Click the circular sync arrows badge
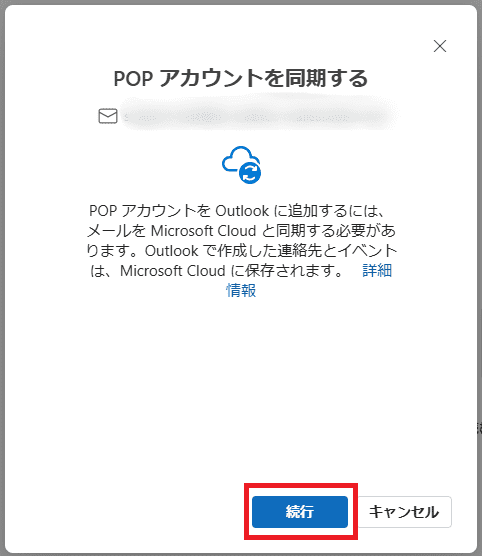 tap(250, 173)
